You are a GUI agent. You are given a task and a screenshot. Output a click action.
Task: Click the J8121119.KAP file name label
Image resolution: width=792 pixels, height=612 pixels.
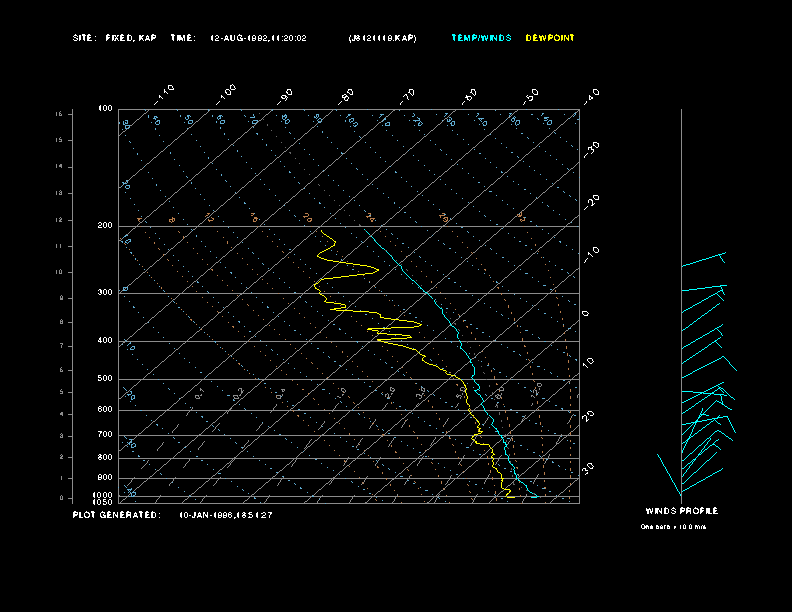[x=383, y=38]
